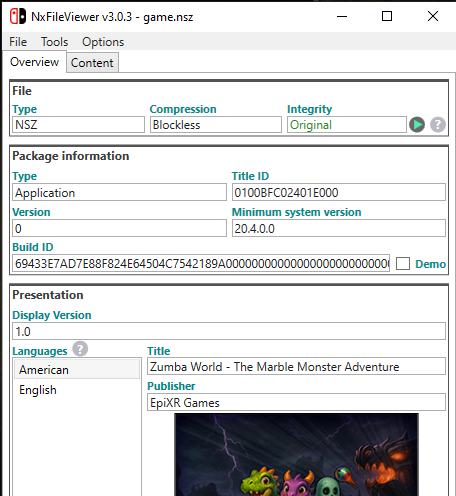Click the NxFileViewer Switch logo icon
This screenshot has height=496, width=456.
pos(18,16)
